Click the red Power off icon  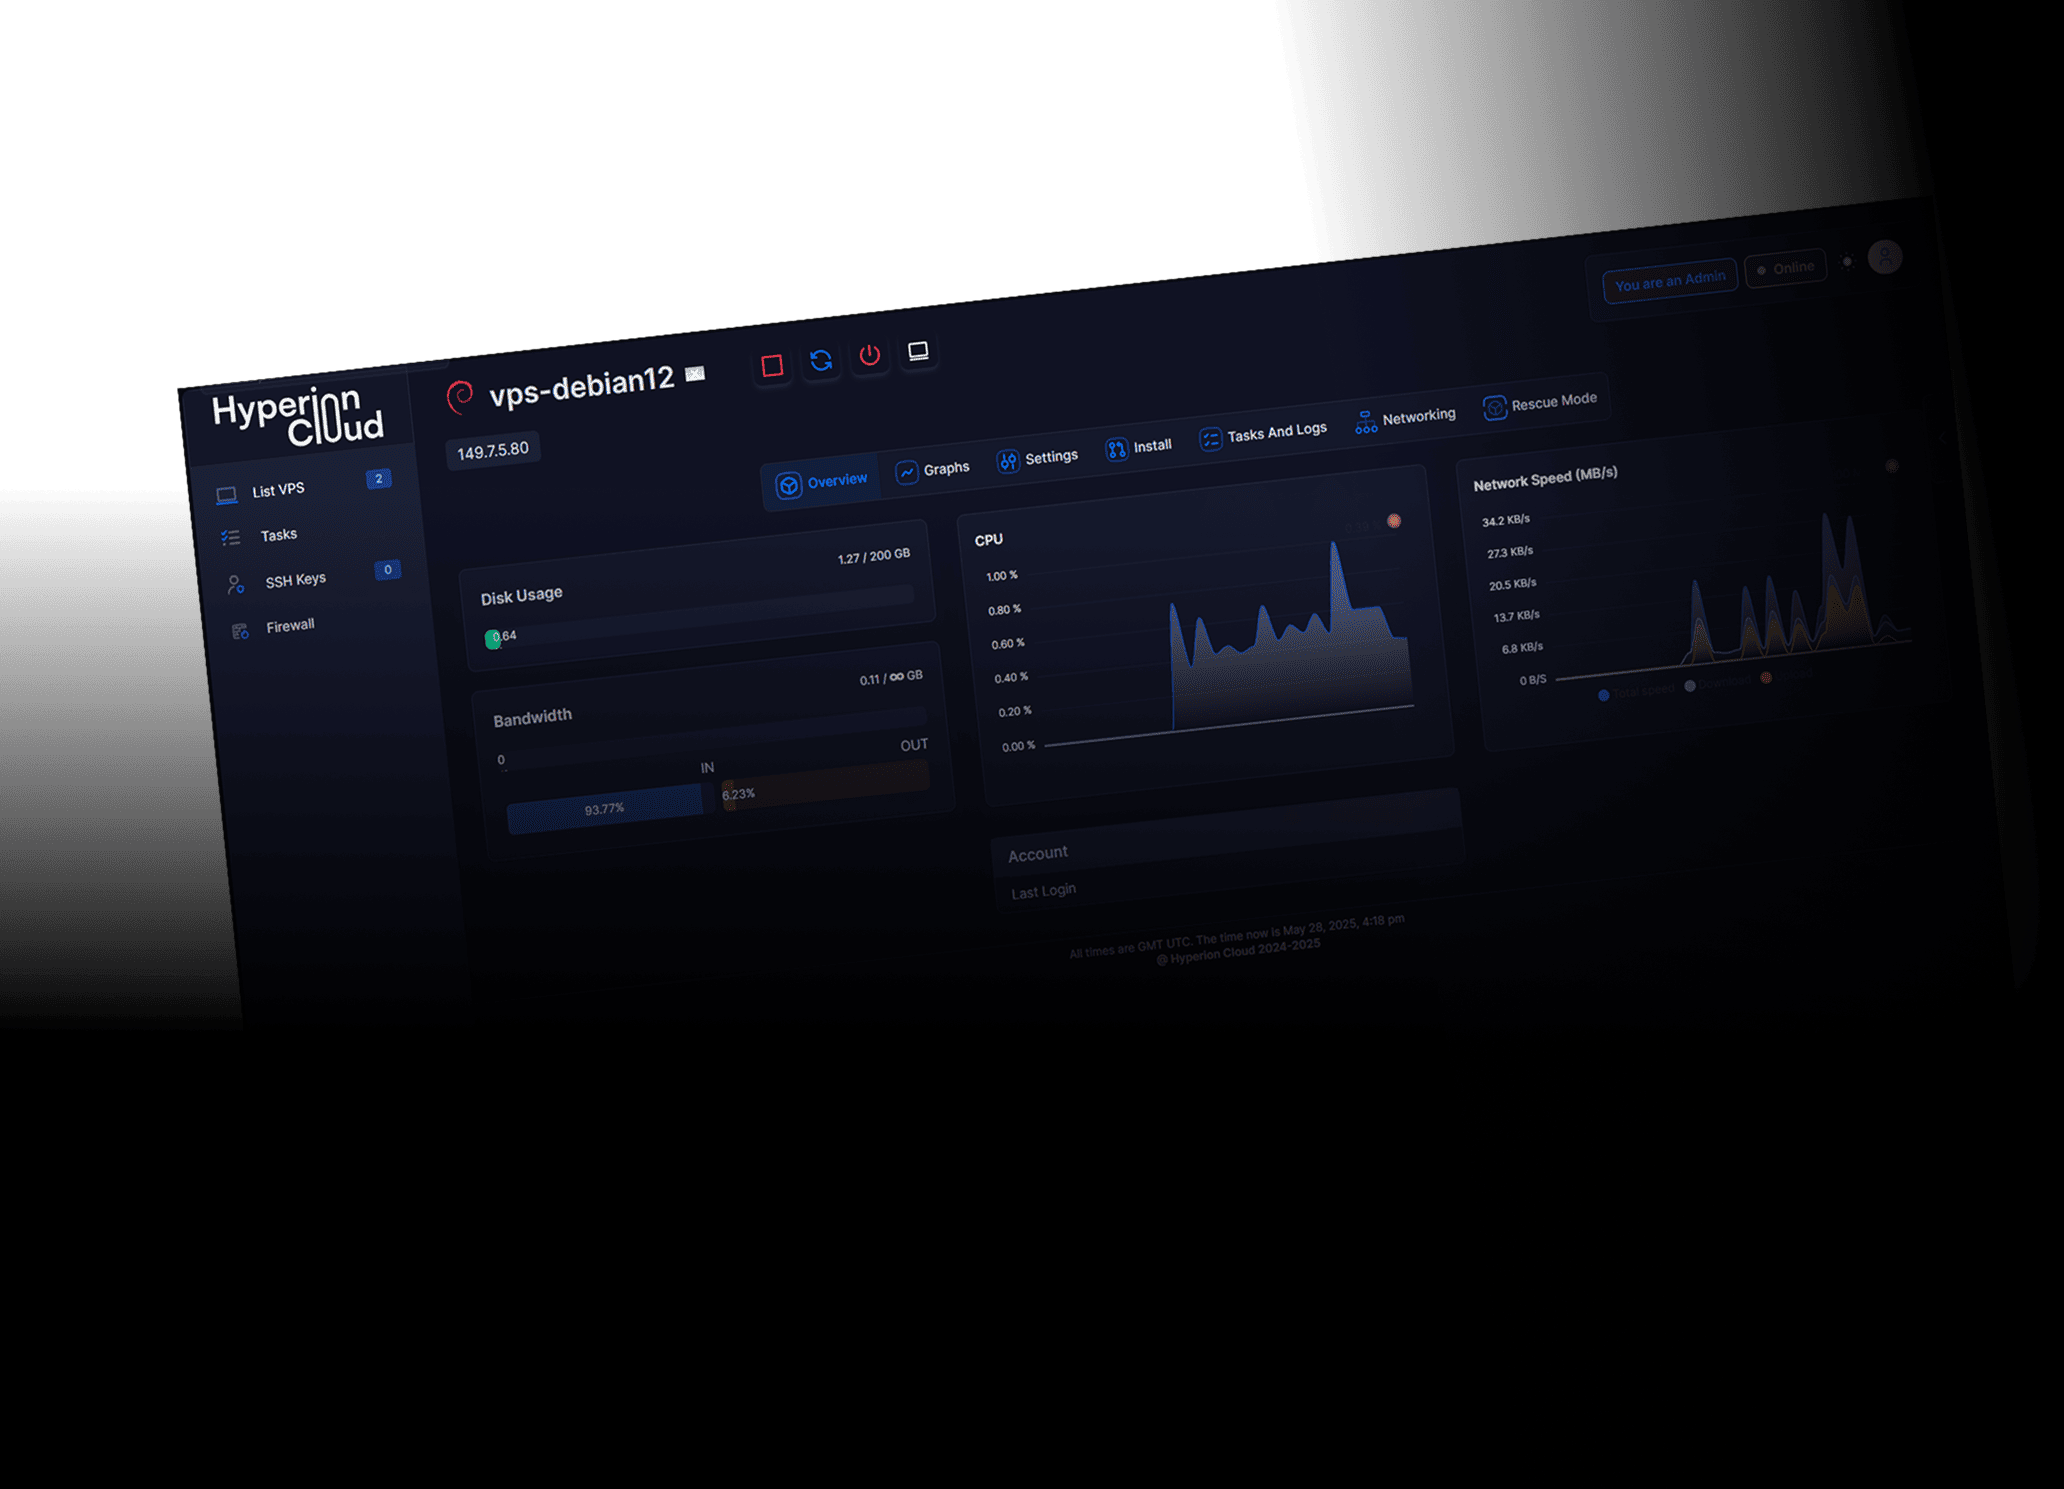pos(870,355)
